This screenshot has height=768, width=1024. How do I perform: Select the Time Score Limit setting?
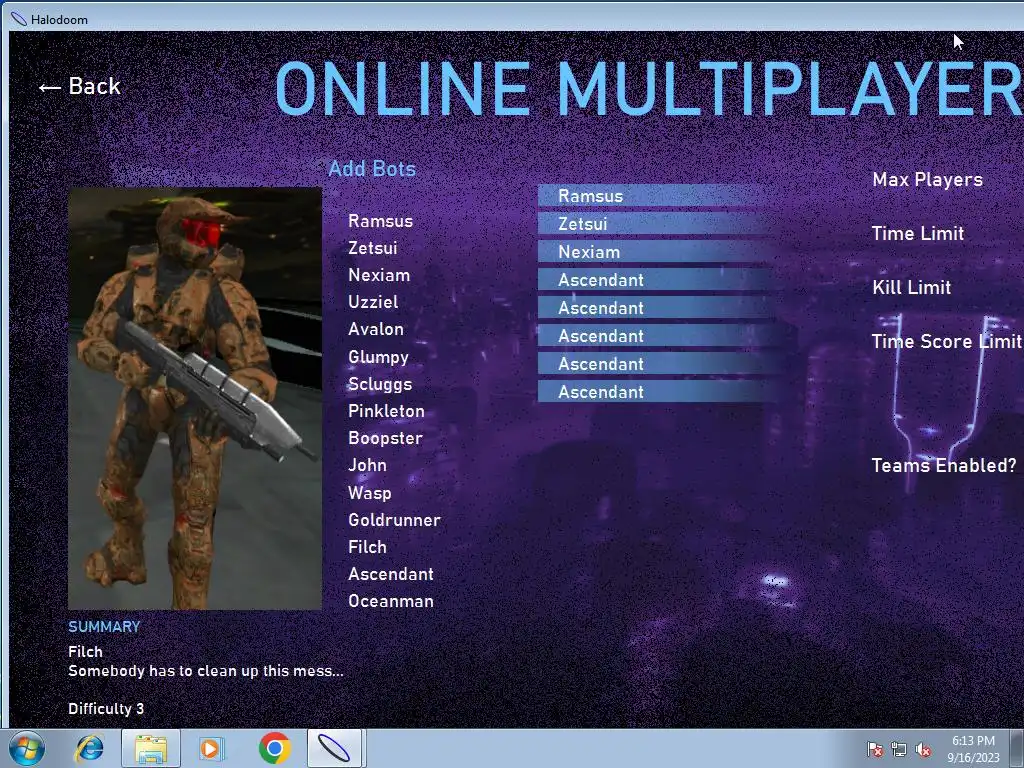coord(946,342)
